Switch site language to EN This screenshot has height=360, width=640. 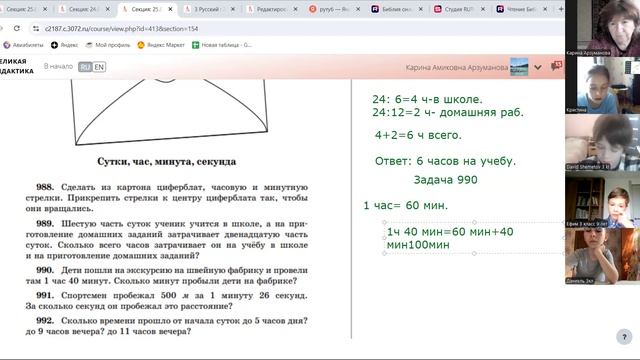pyautogui.click(x=99, y=67)
